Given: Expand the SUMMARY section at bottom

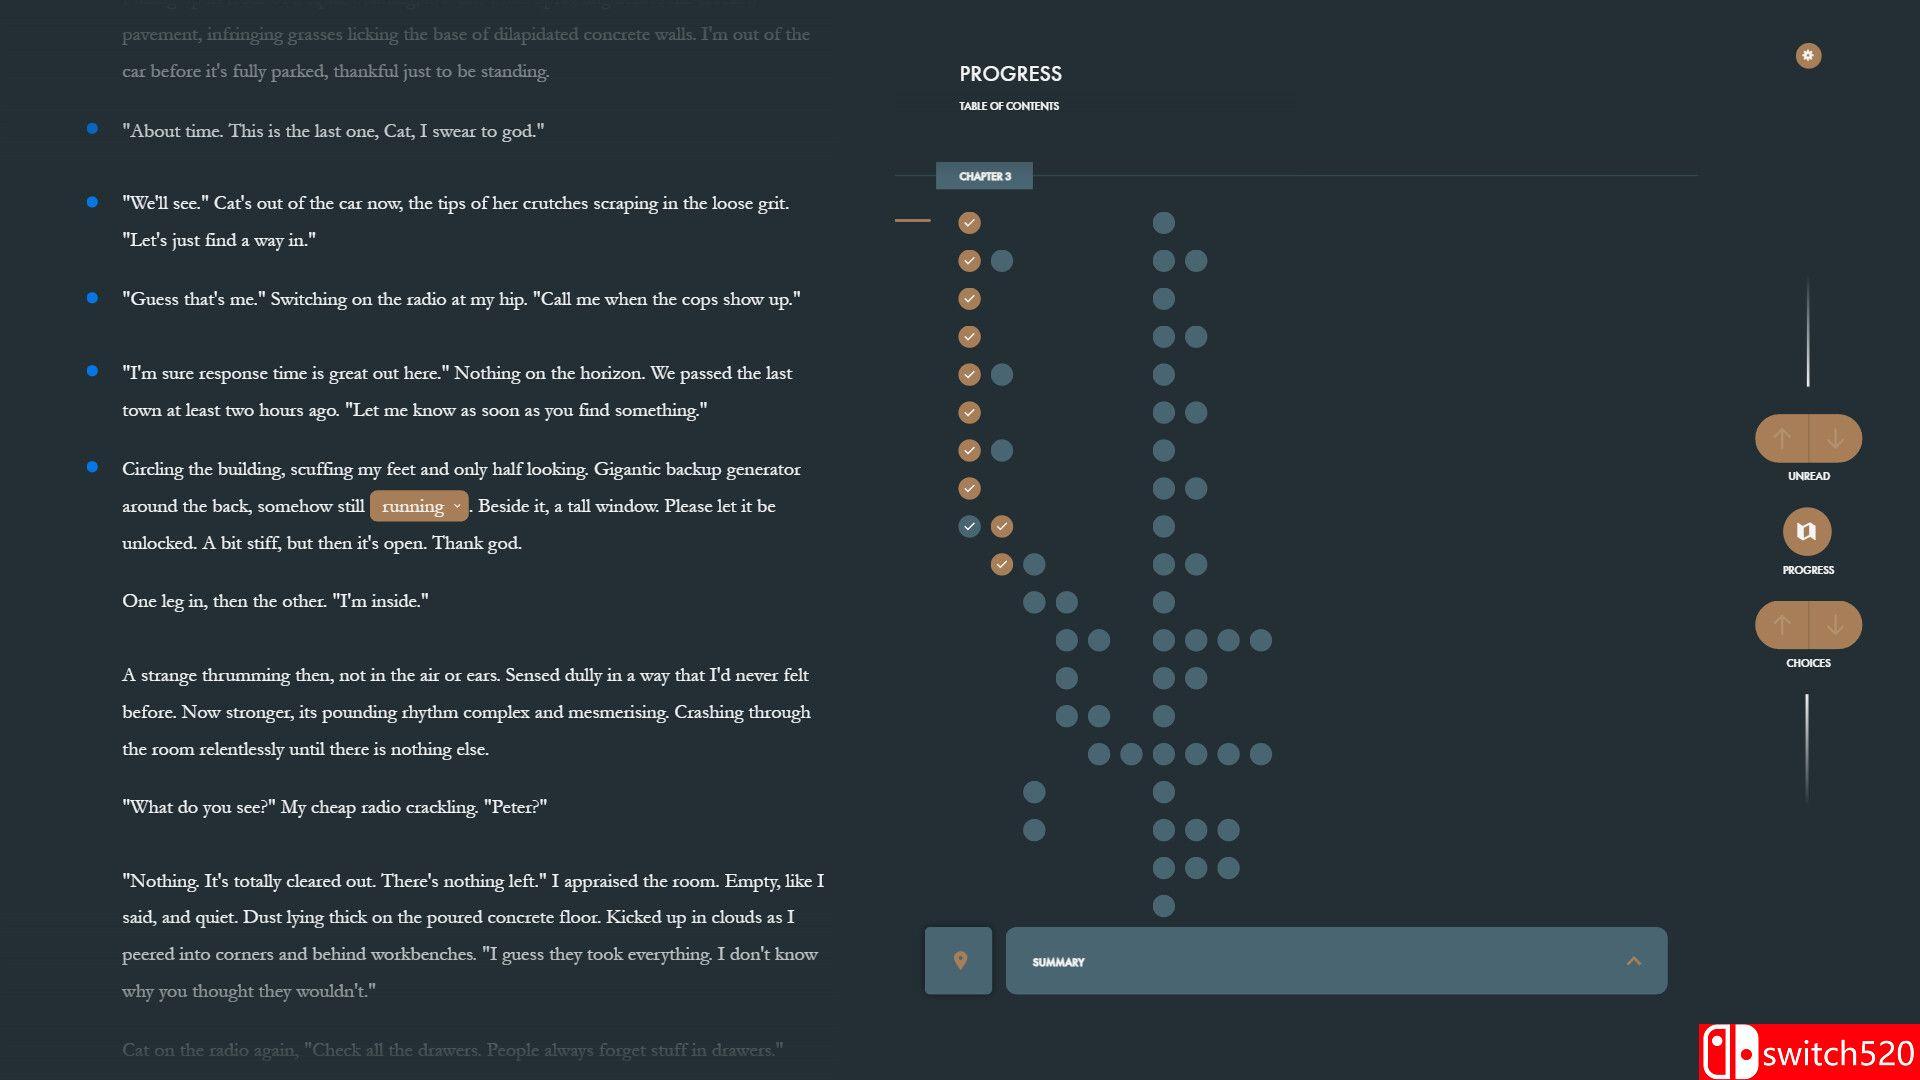Looking at the screenshot, I should click(x=1635, y=960).
